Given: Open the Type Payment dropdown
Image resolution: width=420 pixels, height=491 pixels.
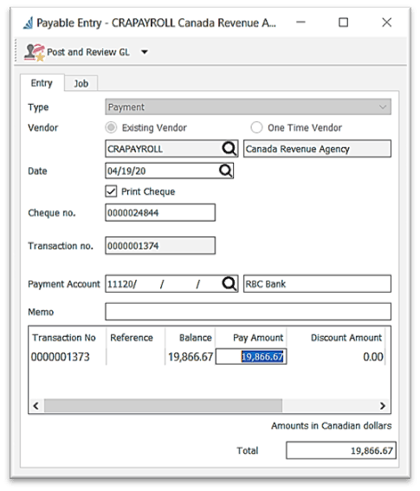Looking at the screenshot, I should (248, 107).
